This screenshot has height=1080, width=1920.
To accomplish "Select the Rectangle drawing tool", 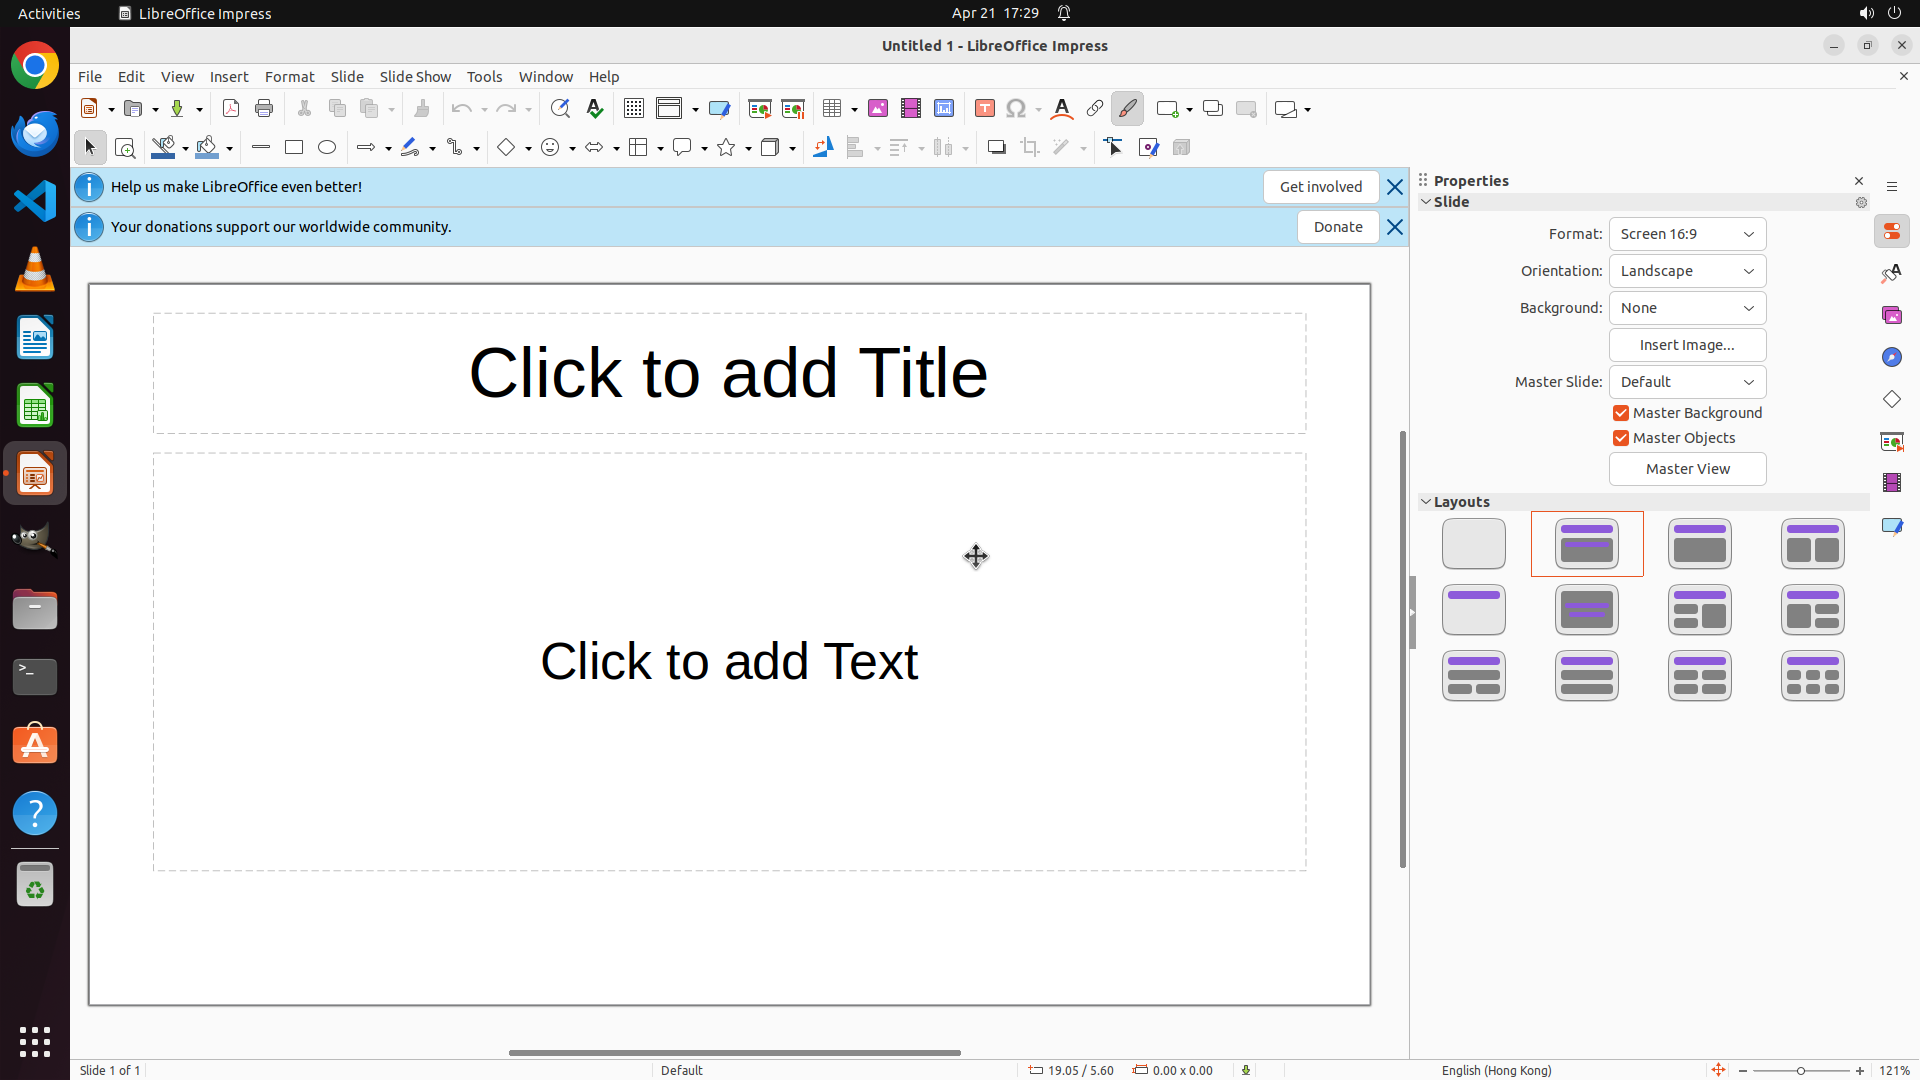I will point(294,148).
